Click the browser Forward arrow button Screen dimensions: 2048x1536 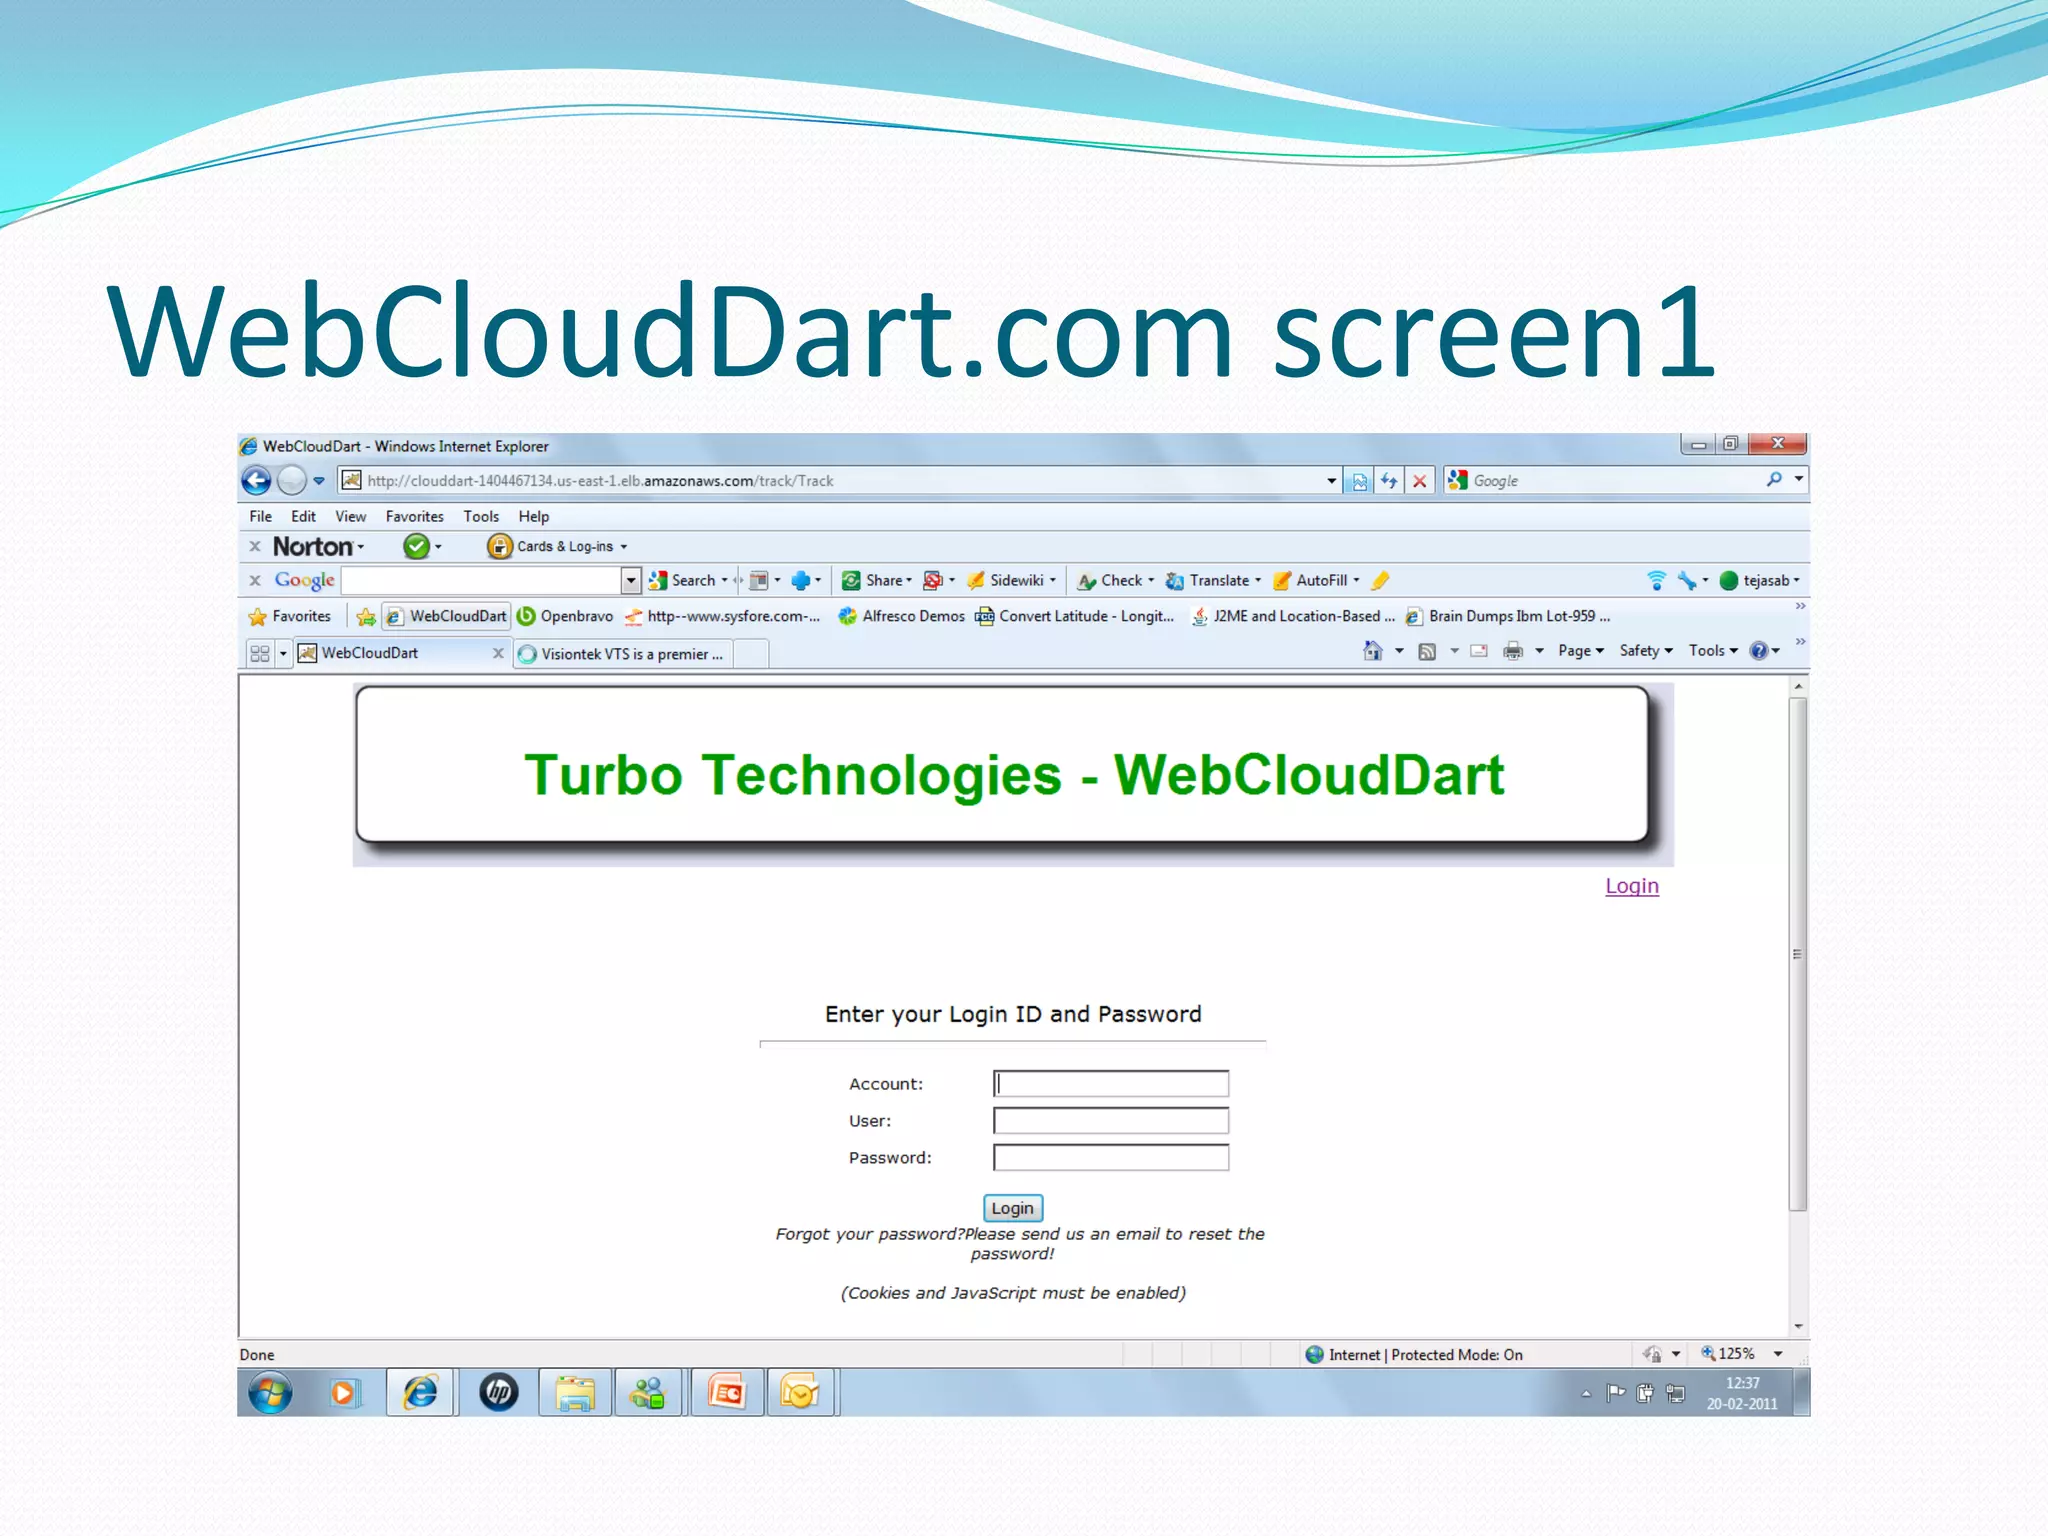(x=291, y=481)
